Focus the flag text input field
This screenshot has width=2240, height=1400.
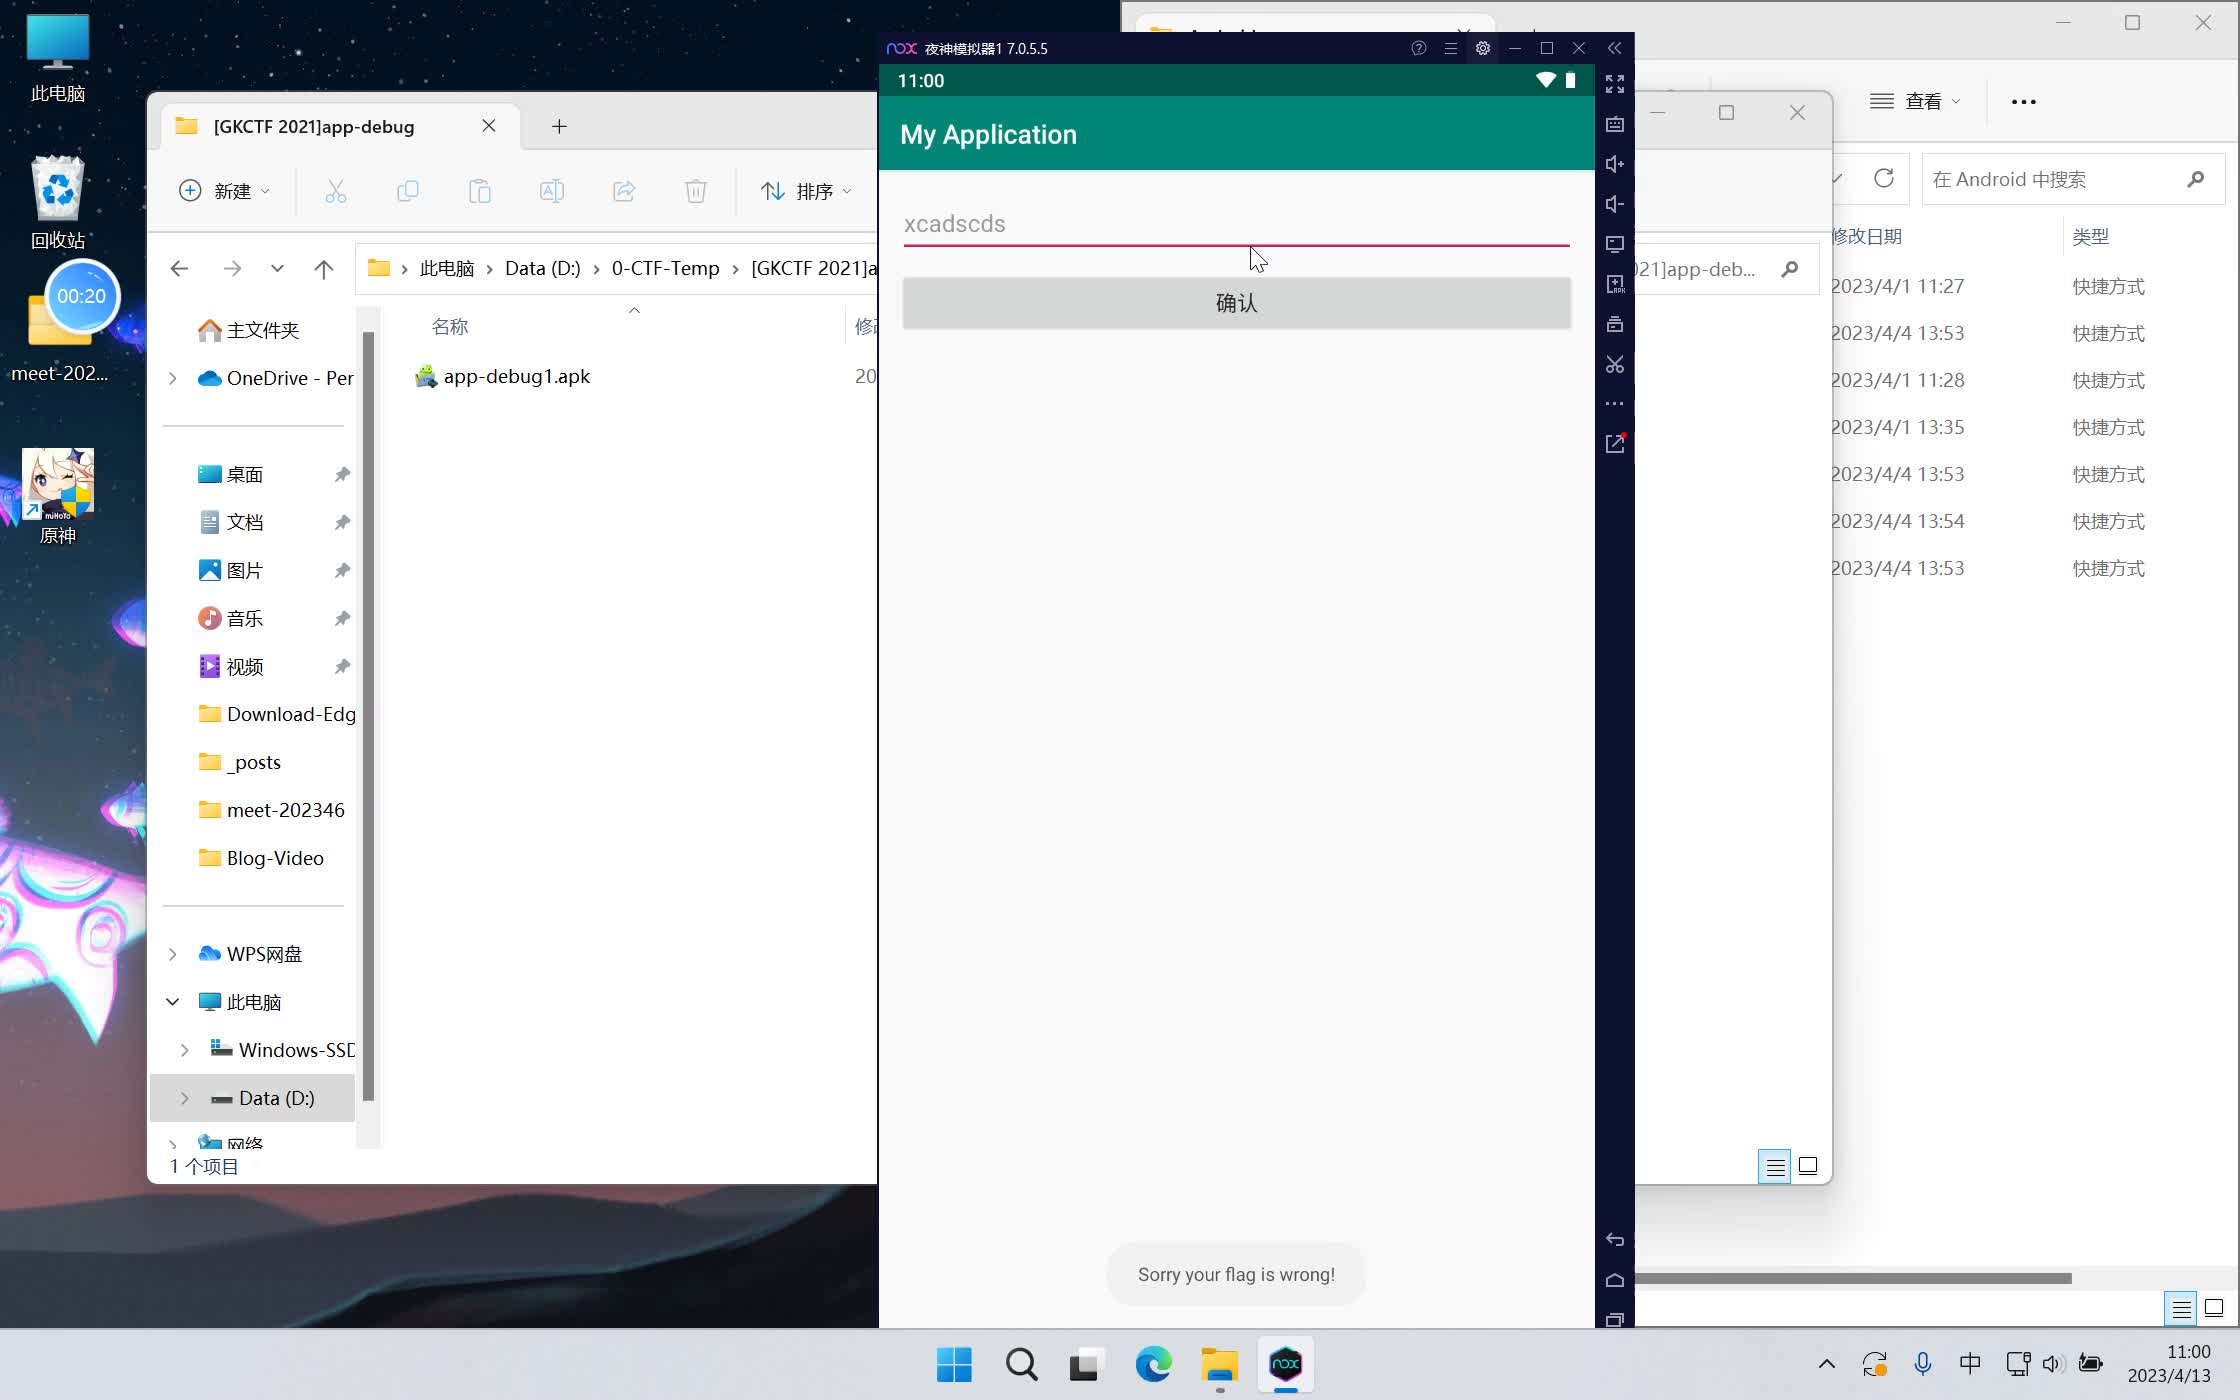[x=1236, y=224]
